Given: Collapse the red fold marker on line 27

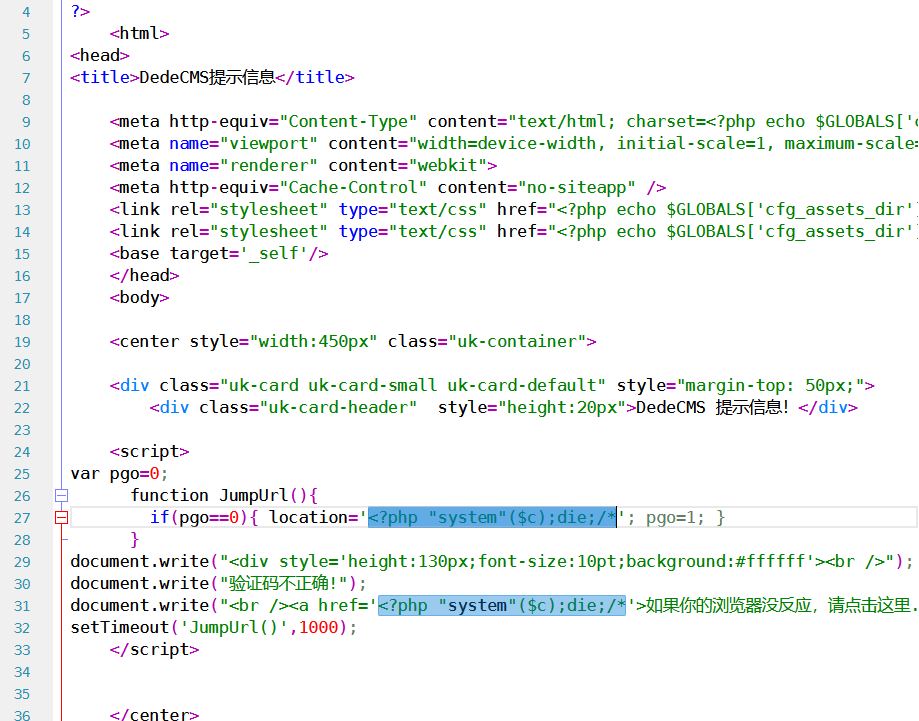Looking at the screenshot, I should click(62, 518).
